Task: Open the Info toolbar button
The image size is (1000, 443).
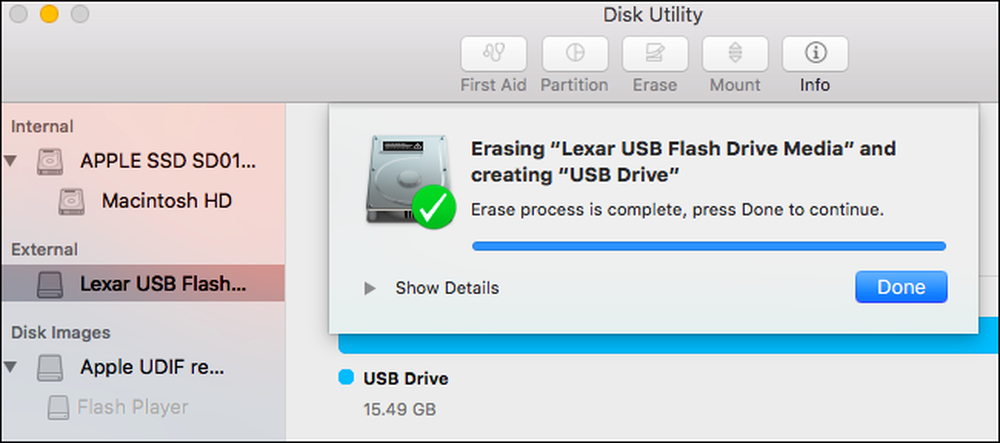Action: (815, 54)
